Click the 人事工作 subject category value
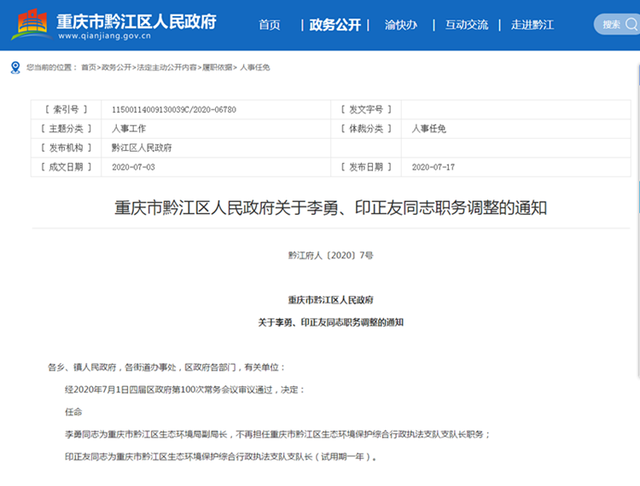Viewport: 640px width, 486px height. [x=130, y=128]
